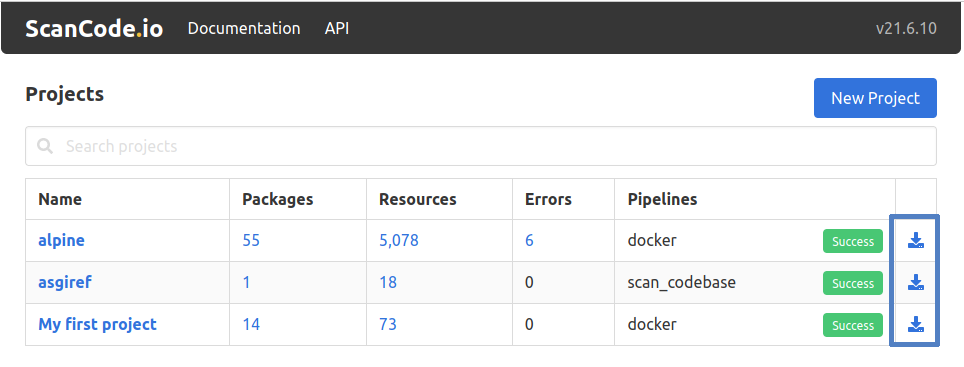This screenshot has height=367, width=964.
Task: Open the My first project link
Action: coord(98,324)
